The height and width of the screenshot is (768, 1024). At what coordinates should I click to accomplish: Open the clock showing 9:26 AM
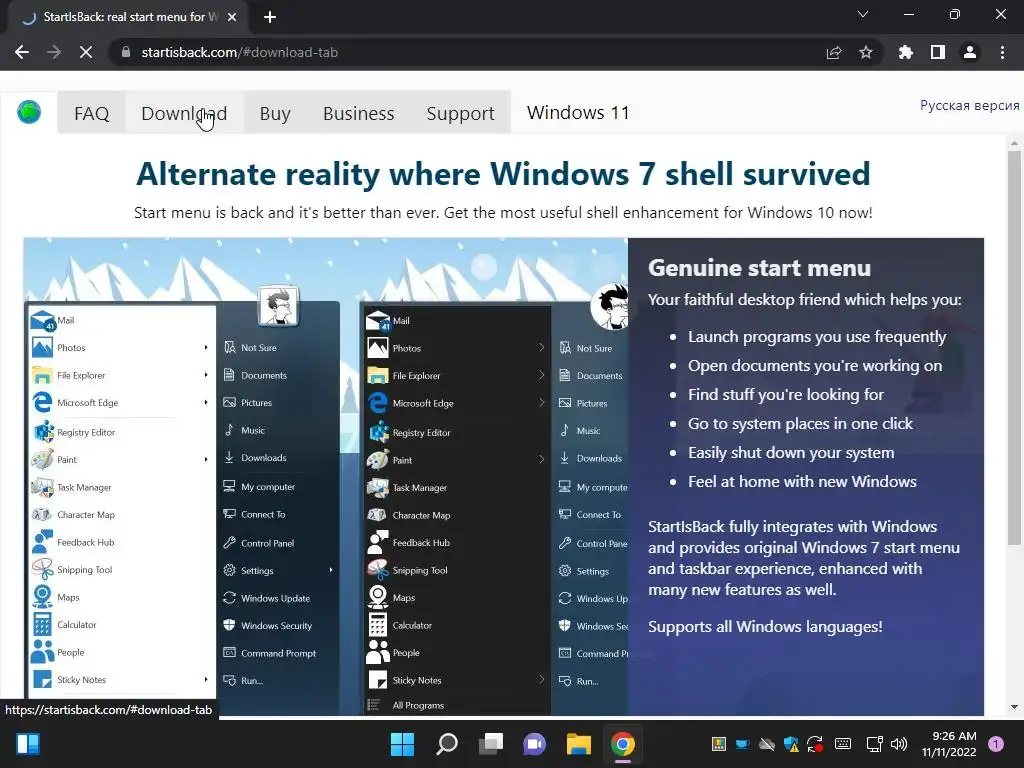click(x=949, y=744)
